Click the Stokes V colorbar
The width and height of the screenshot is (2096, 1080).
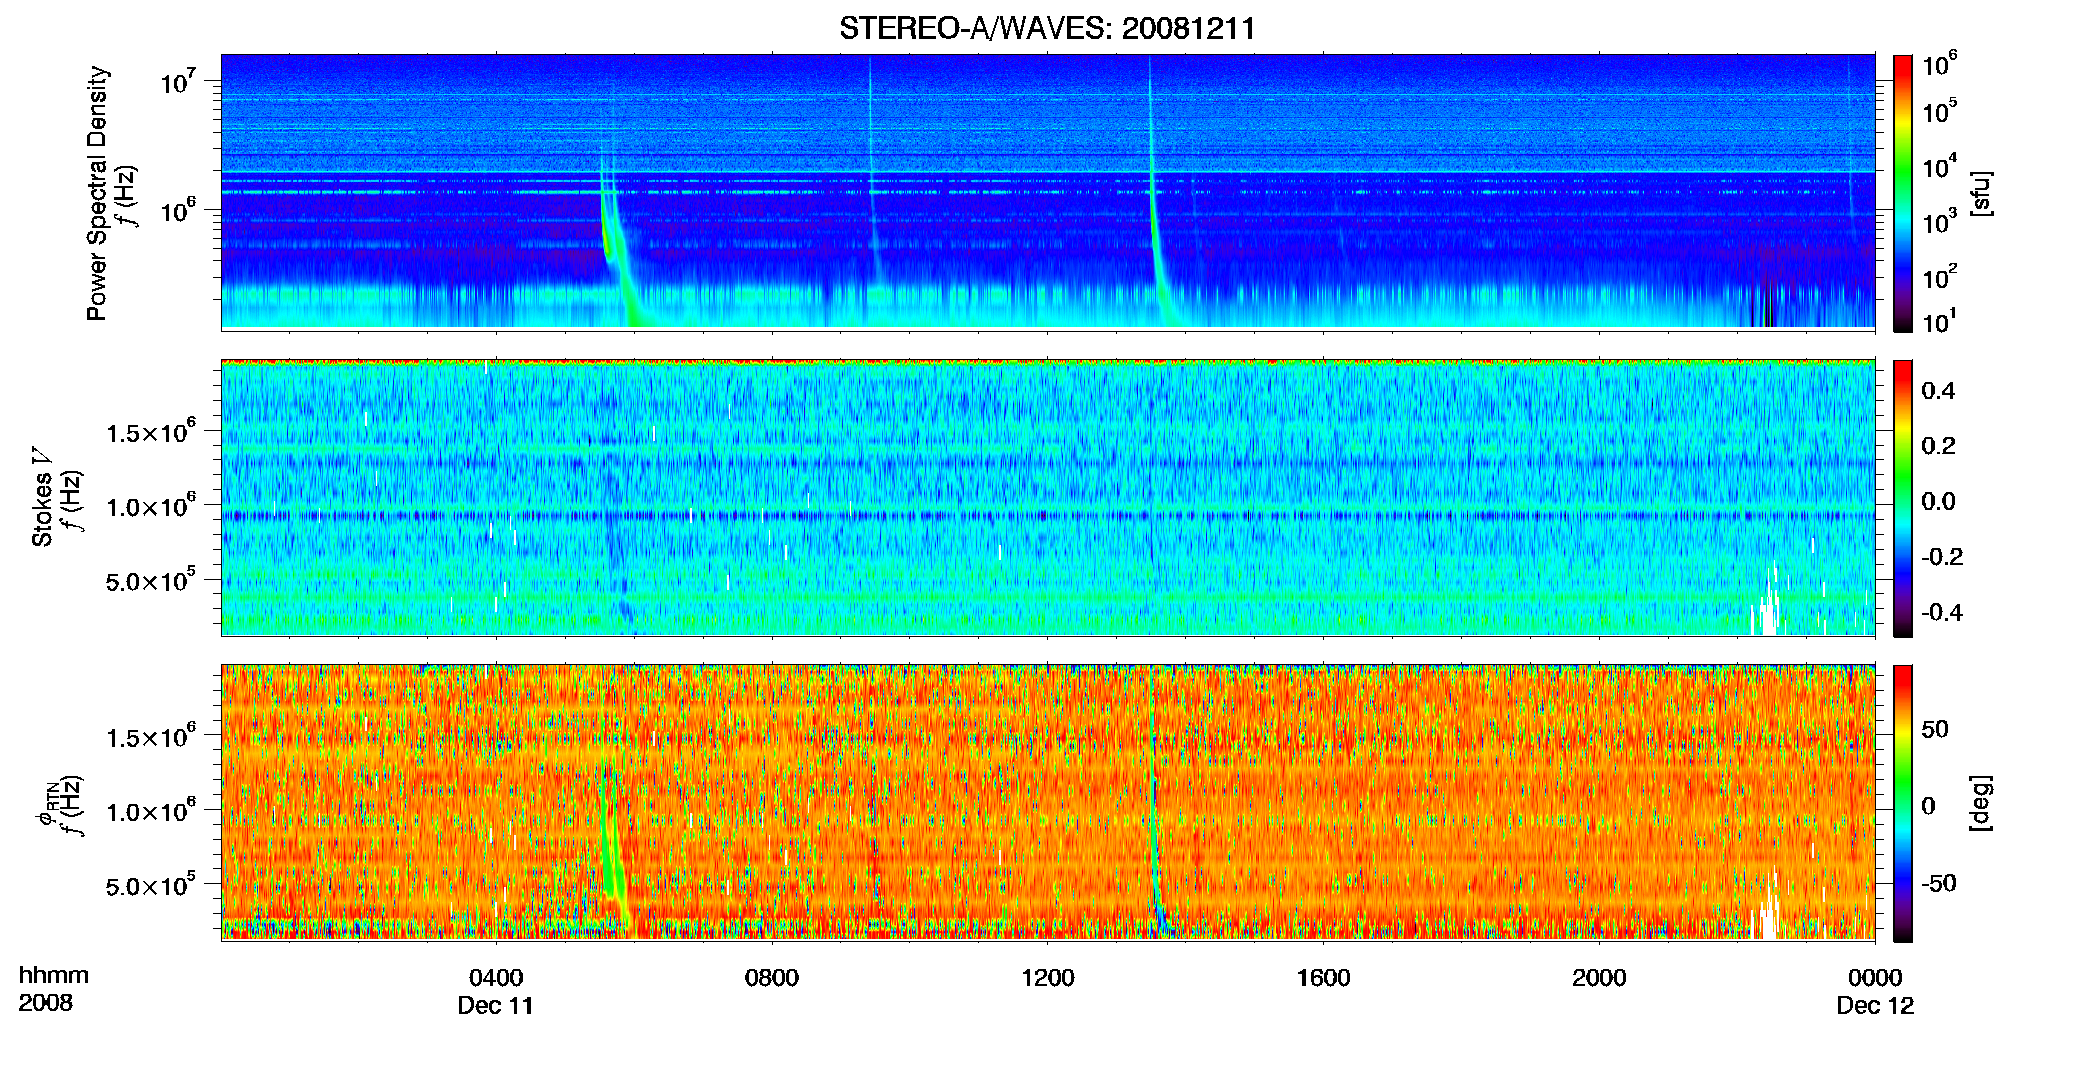tap(1903, 498)
